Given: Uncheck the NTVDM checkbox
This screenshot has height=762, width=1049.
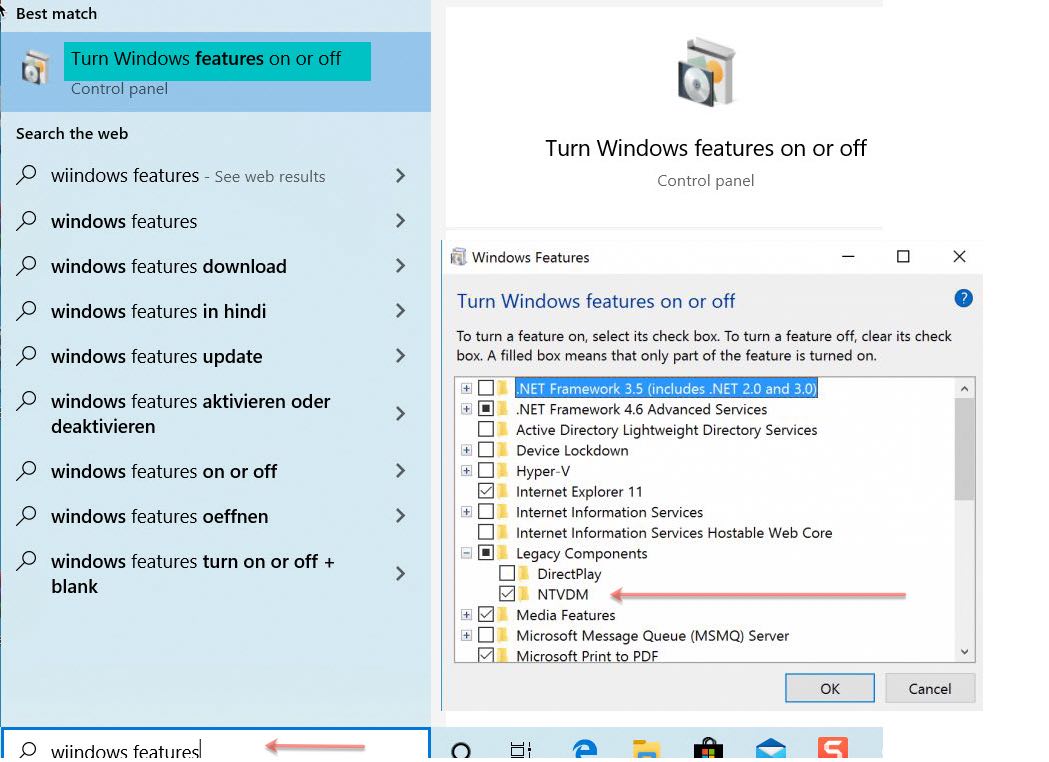Looking at the screenshot, I should pyautogui.click(x=507, y=594).
